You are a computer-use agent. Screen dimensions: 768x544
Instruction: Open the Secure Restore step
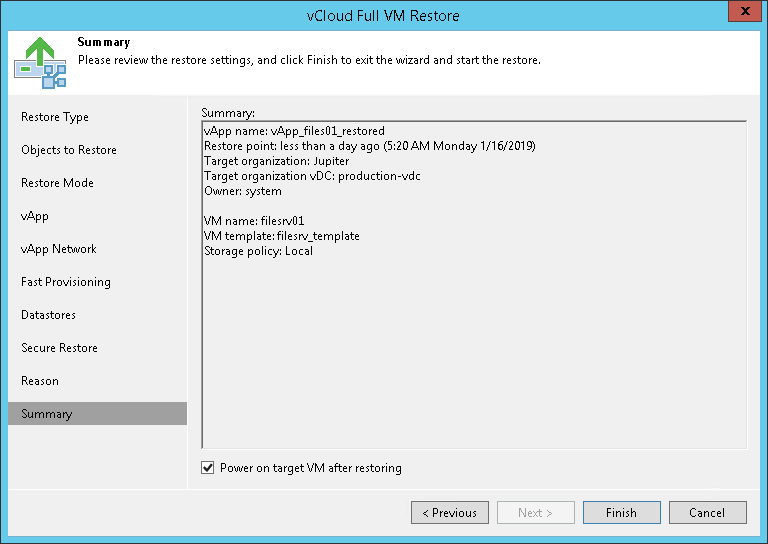pos(59,348)
